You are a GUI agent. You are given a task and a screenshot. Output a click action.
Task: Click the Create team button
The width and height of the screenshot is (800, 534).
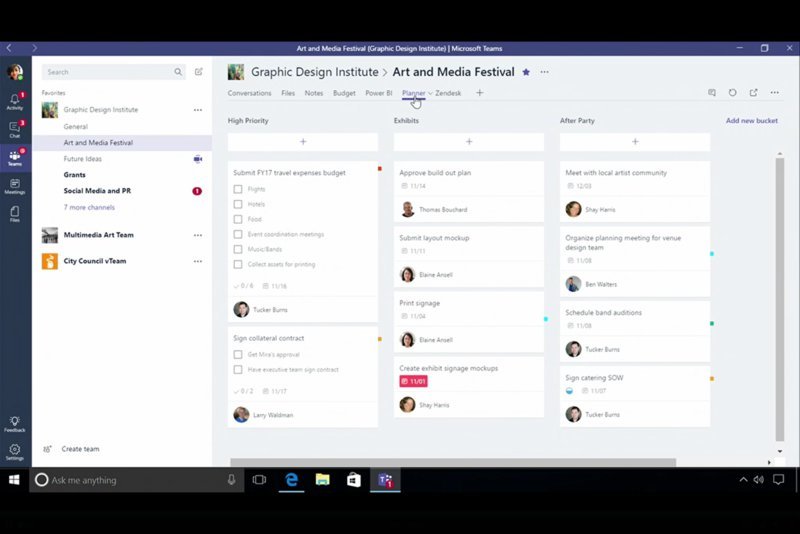[80, 449]
